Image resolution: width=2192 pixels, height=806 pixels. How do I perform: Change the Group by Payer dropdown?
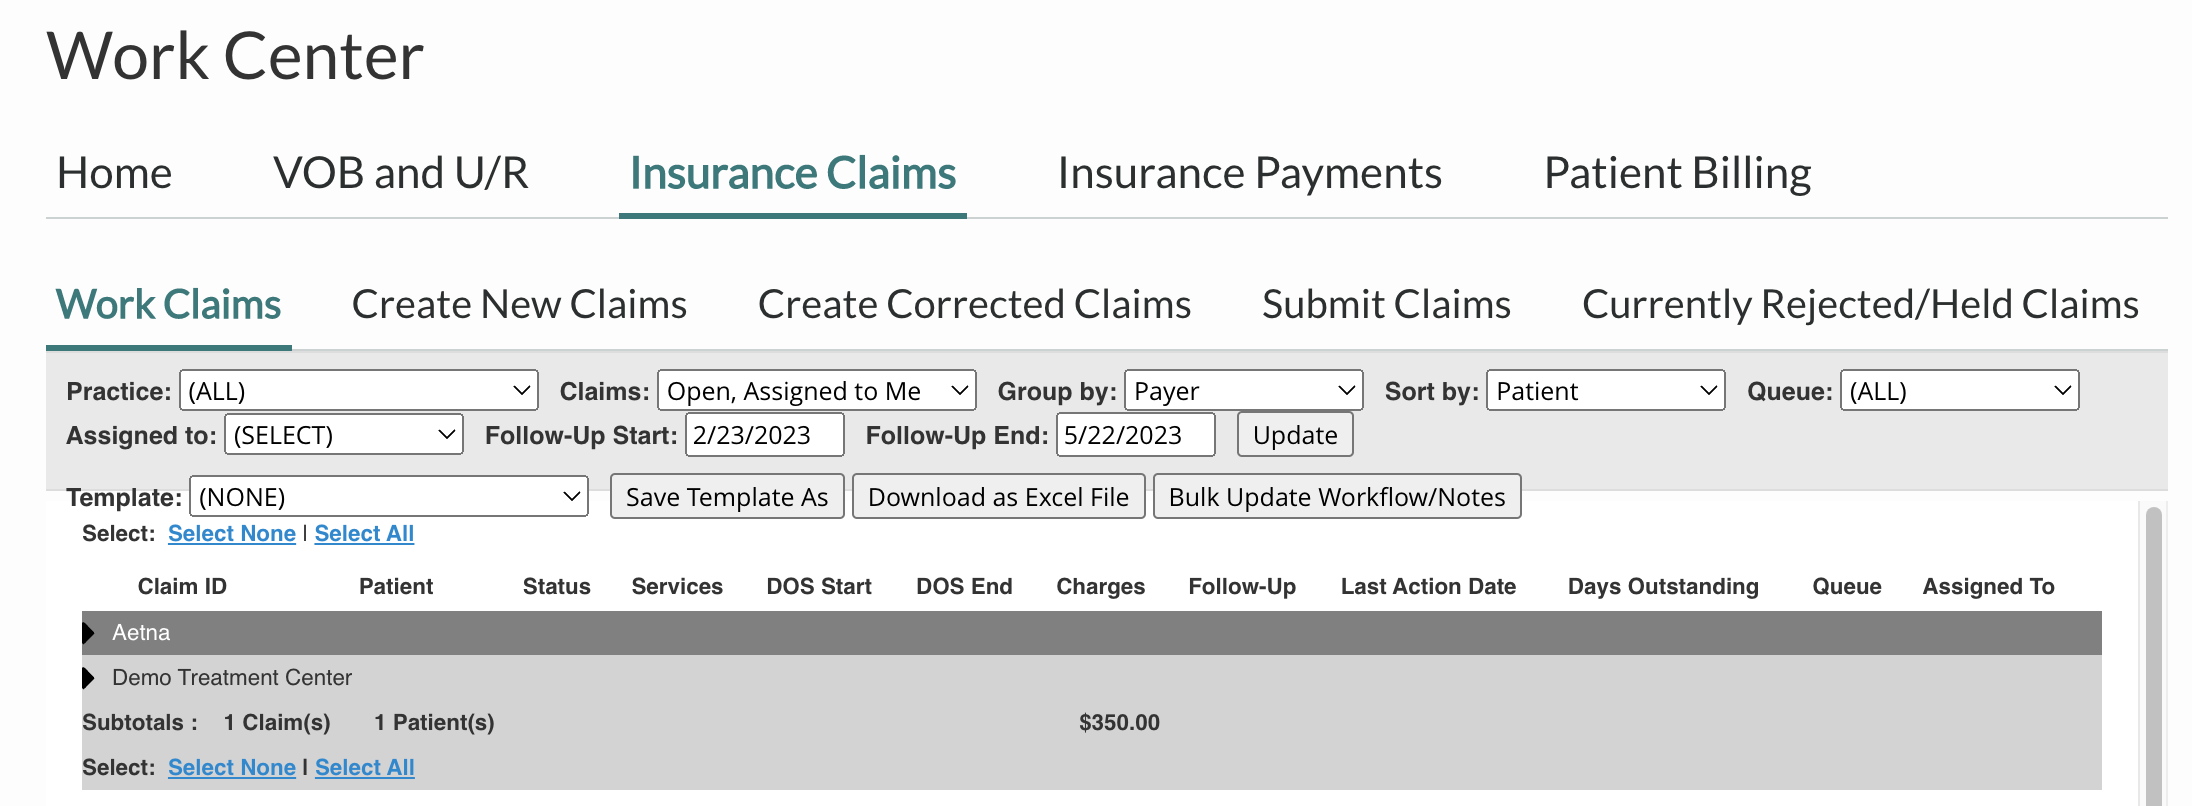(x=1243, y=390)
